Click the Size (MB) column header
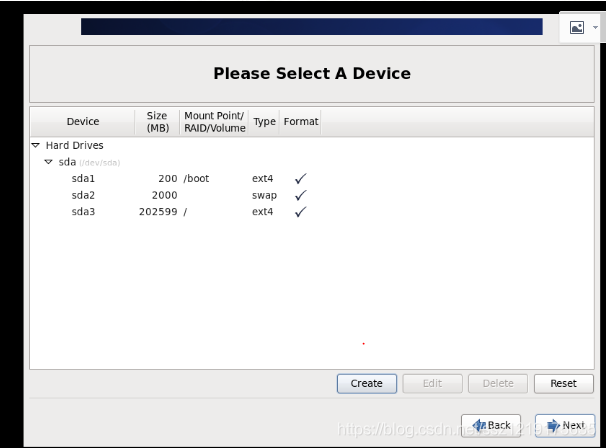Screen dimensions: 606x448 click(x=157, y=121)
